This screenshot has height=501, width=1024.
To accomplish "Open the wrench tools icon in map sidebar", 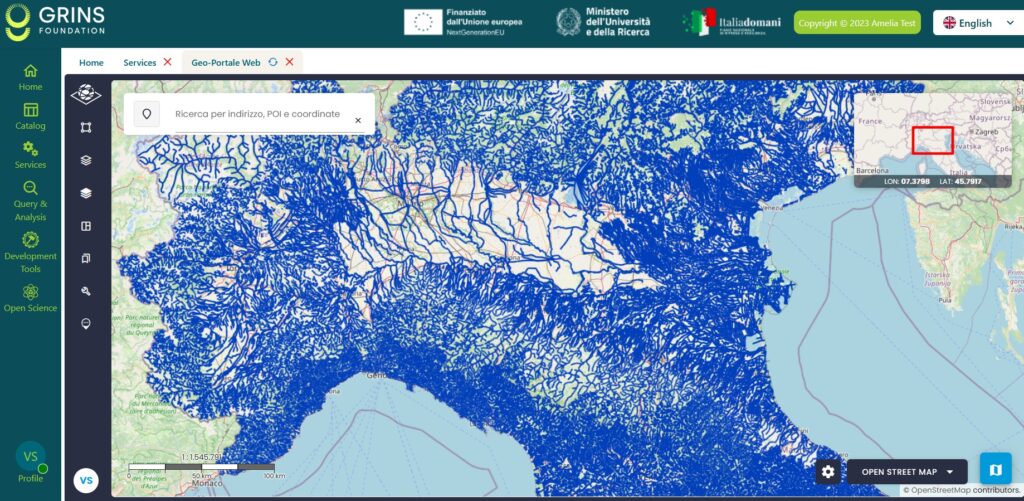I will (x=86, y=291).
